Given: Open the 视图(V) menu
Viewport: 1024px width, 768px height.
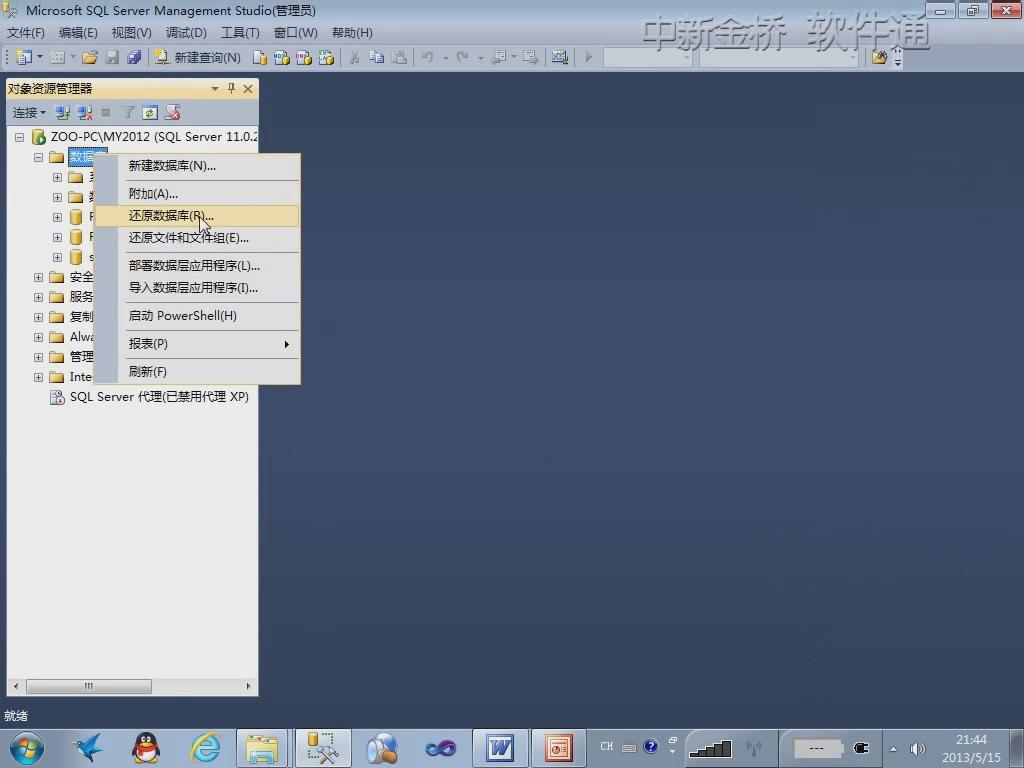Looking at the screenshot, I should (x=131, y=33).
